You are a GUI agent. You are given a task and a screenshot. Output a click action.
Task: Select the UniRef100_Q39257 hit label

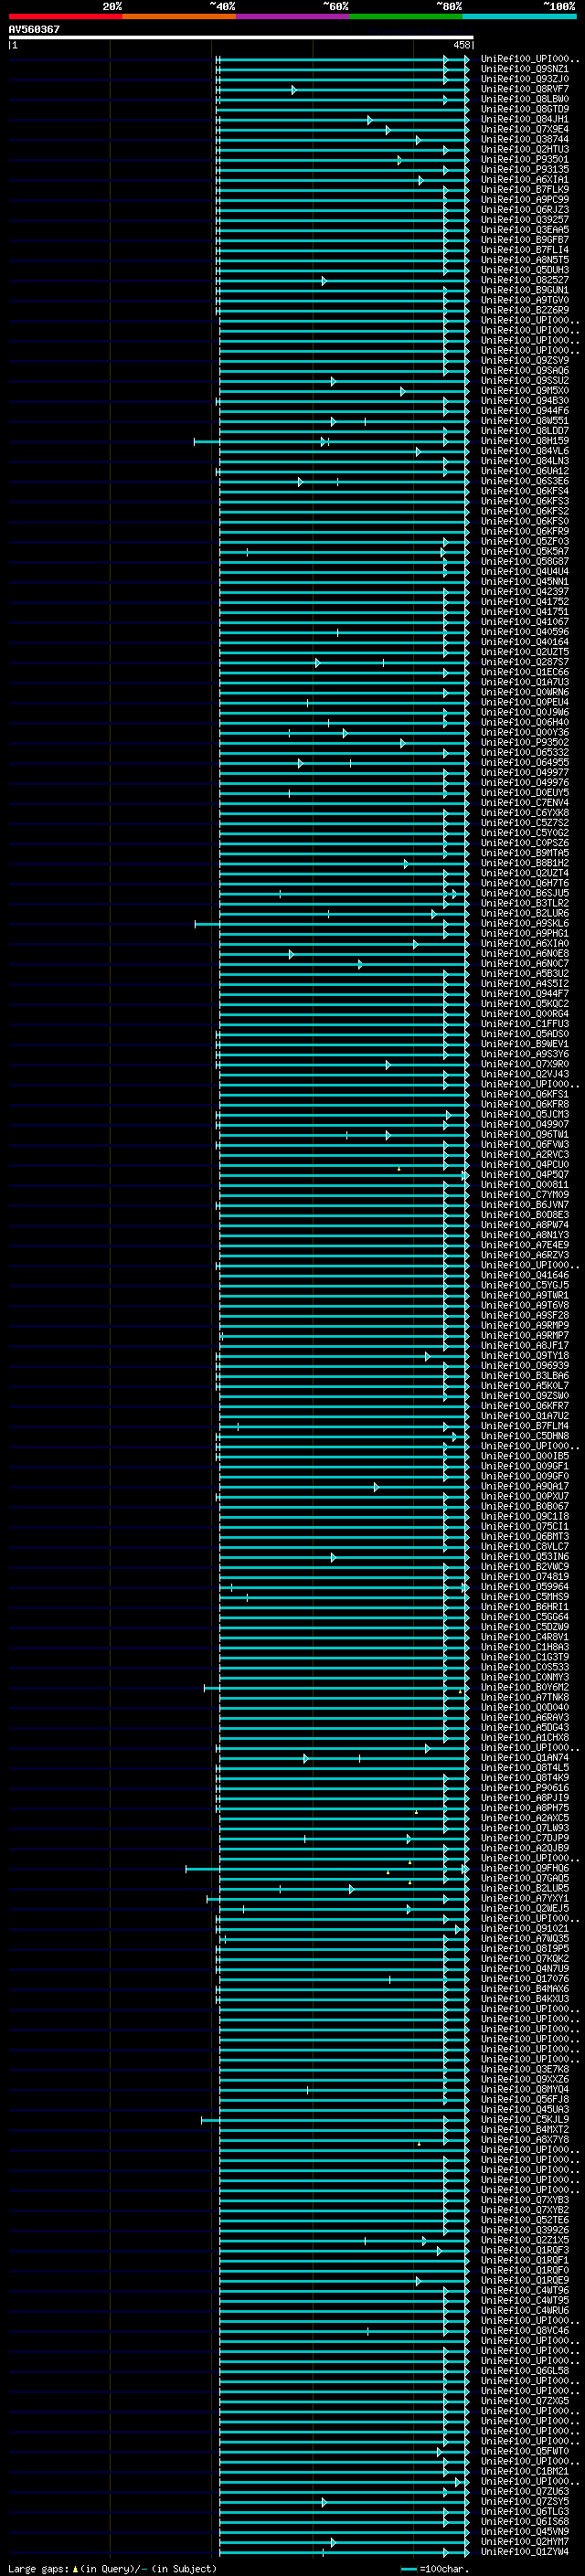(x=525, y=219)
